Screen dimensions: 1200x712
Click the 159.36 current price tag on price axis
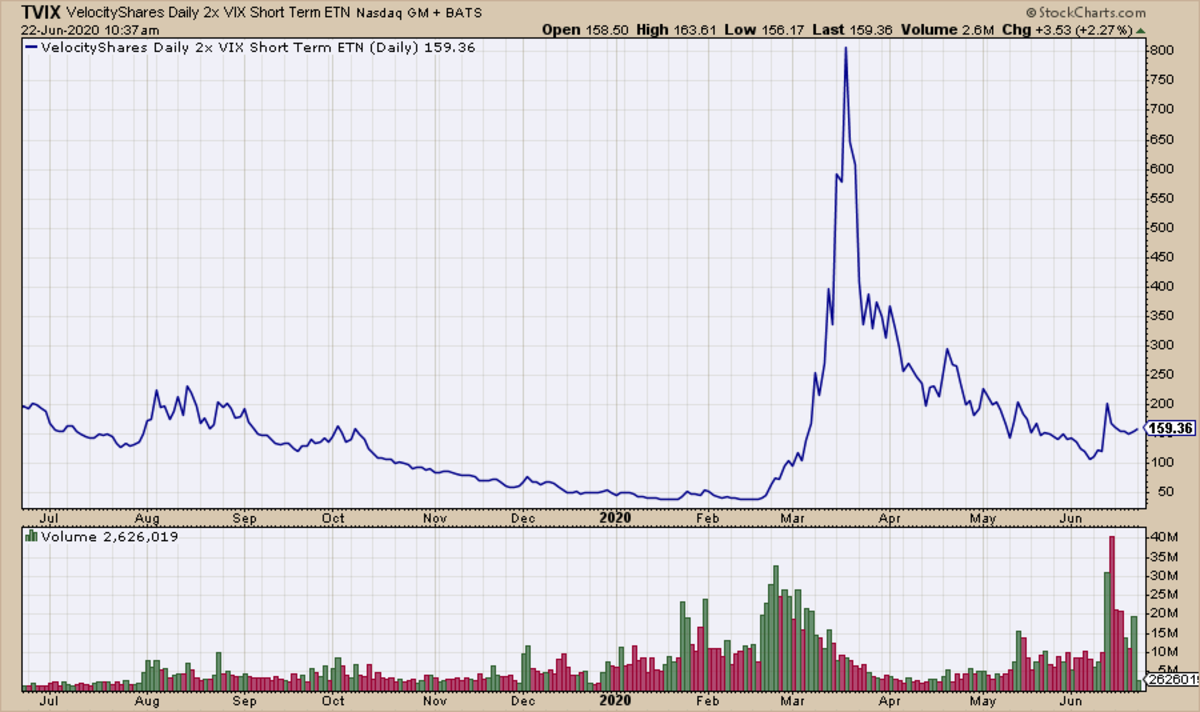(x=1170, y=428)
